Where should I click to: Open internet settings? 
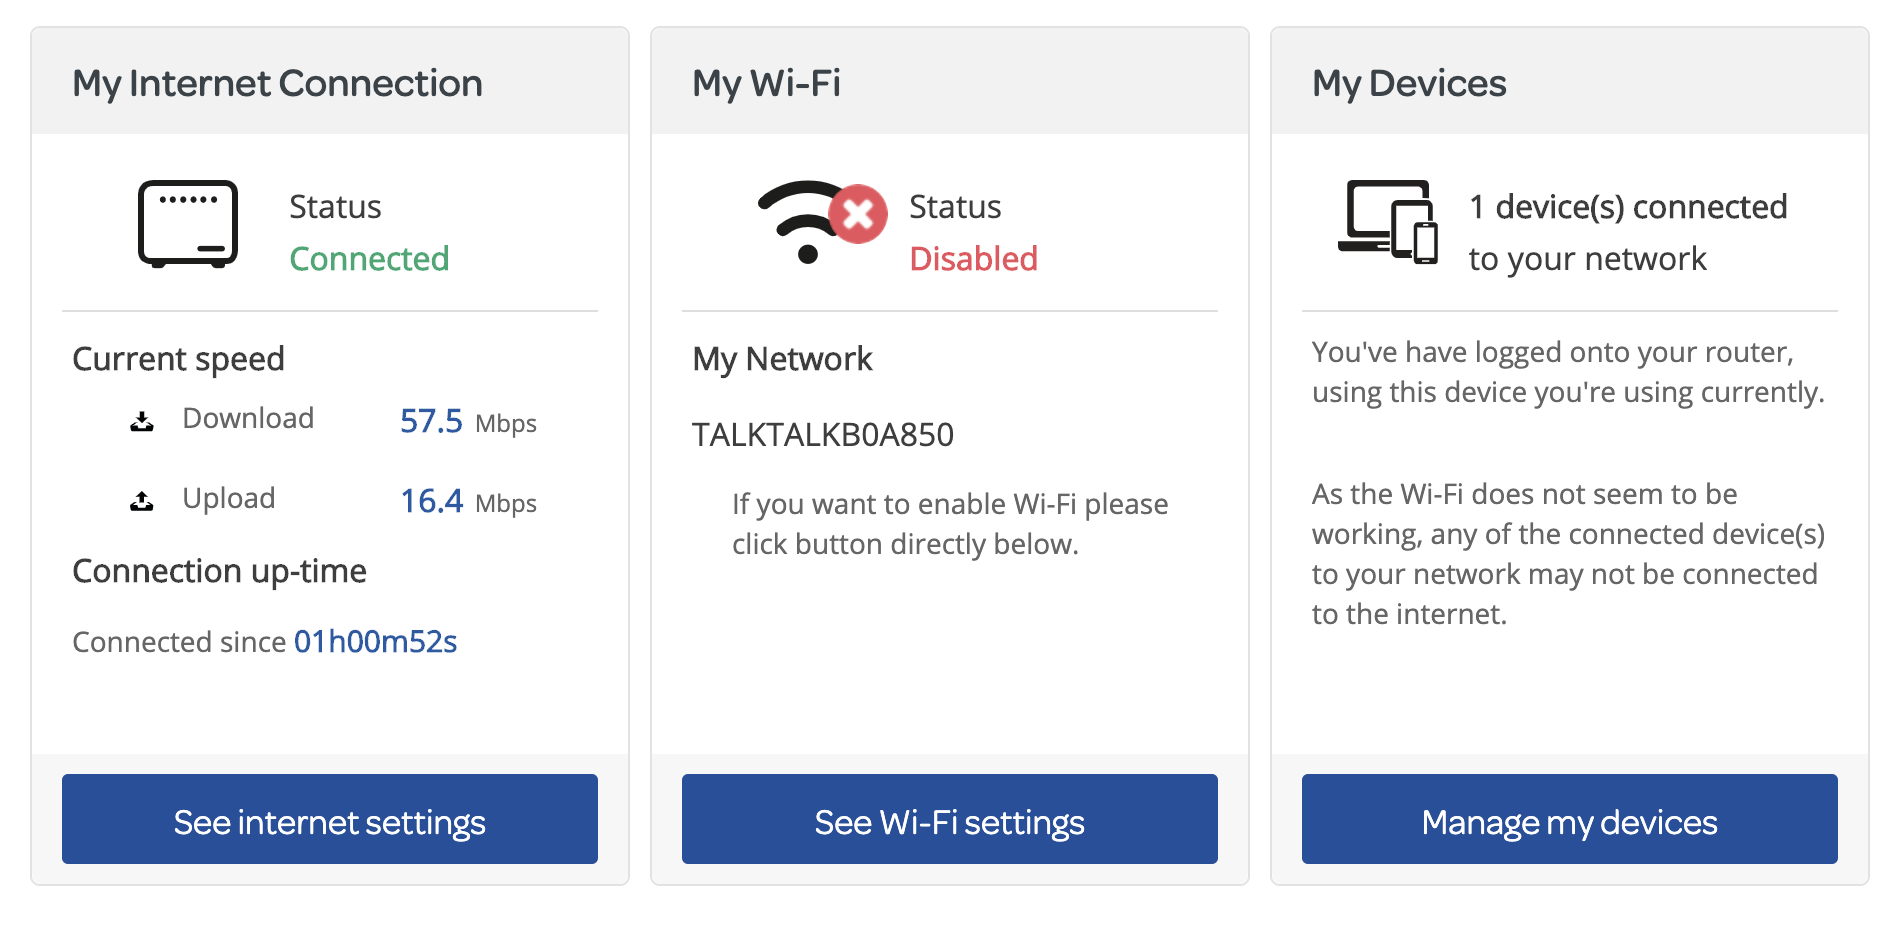pyautogui.click(x=330, y=820)
